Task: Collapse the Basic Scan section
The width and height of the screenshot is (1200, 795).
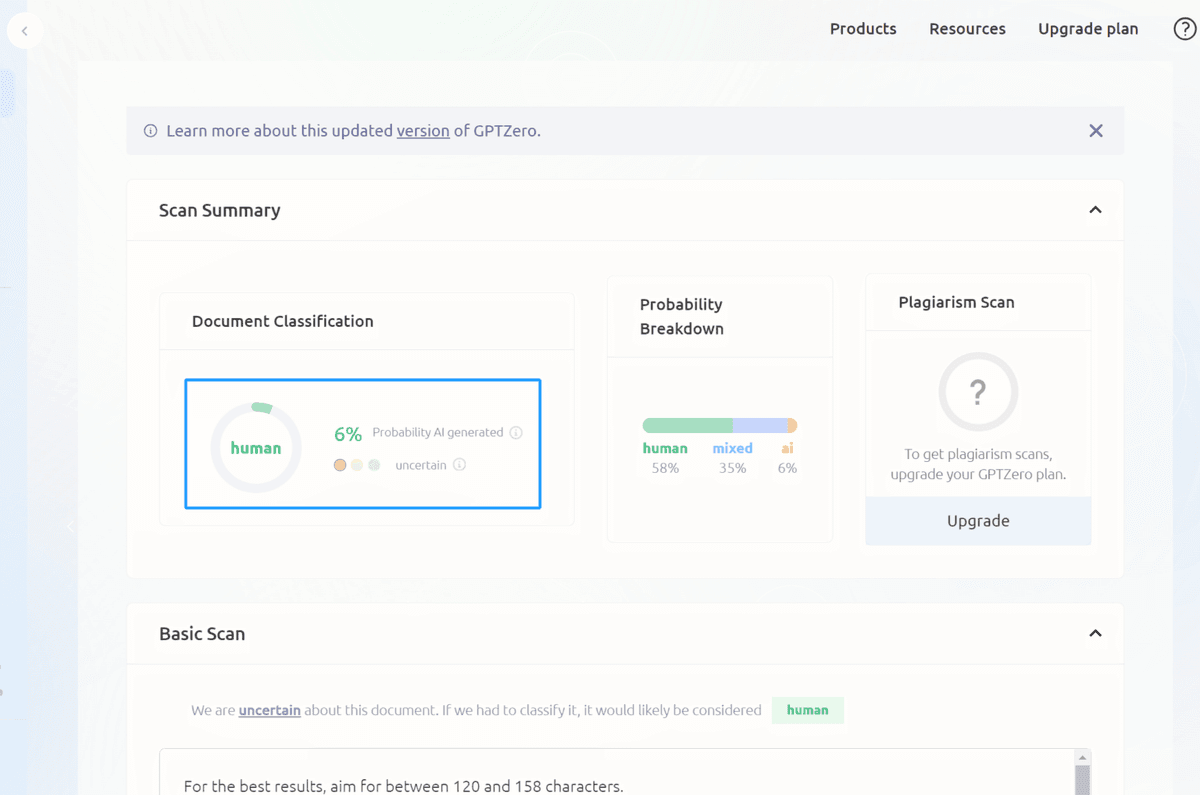Action: [1095, 634]
